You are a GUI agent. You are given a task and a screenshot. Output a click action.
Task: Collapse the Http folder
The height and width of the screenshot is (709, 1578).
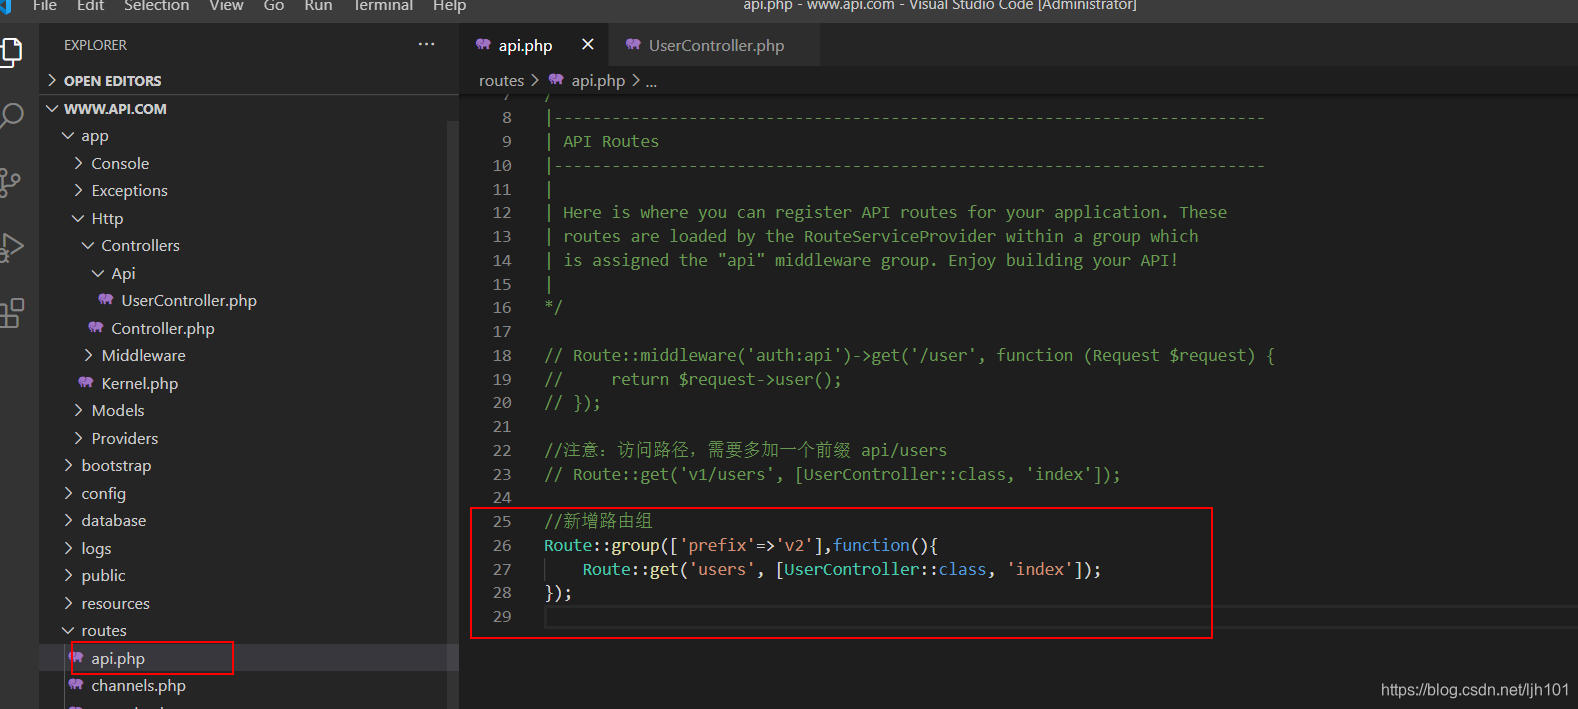78,218
